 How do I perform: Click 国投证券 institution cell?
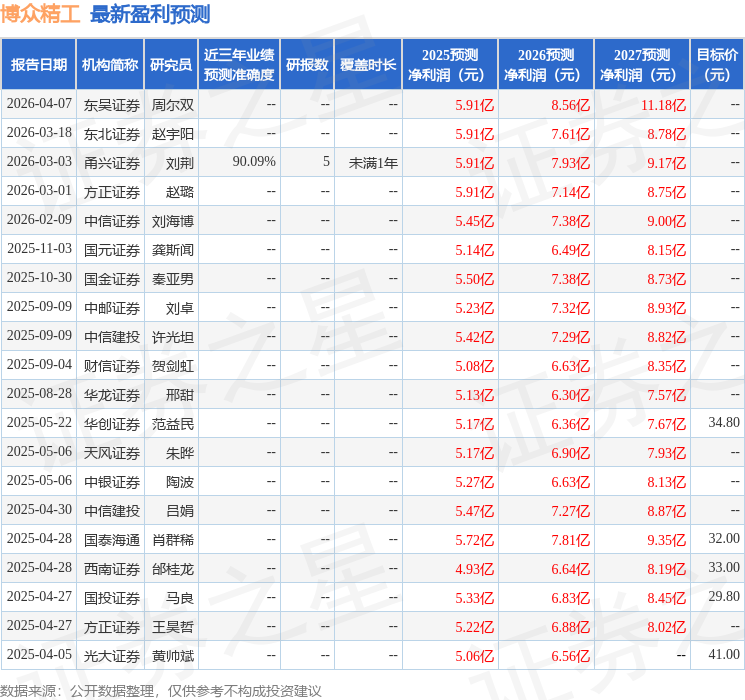112,598
